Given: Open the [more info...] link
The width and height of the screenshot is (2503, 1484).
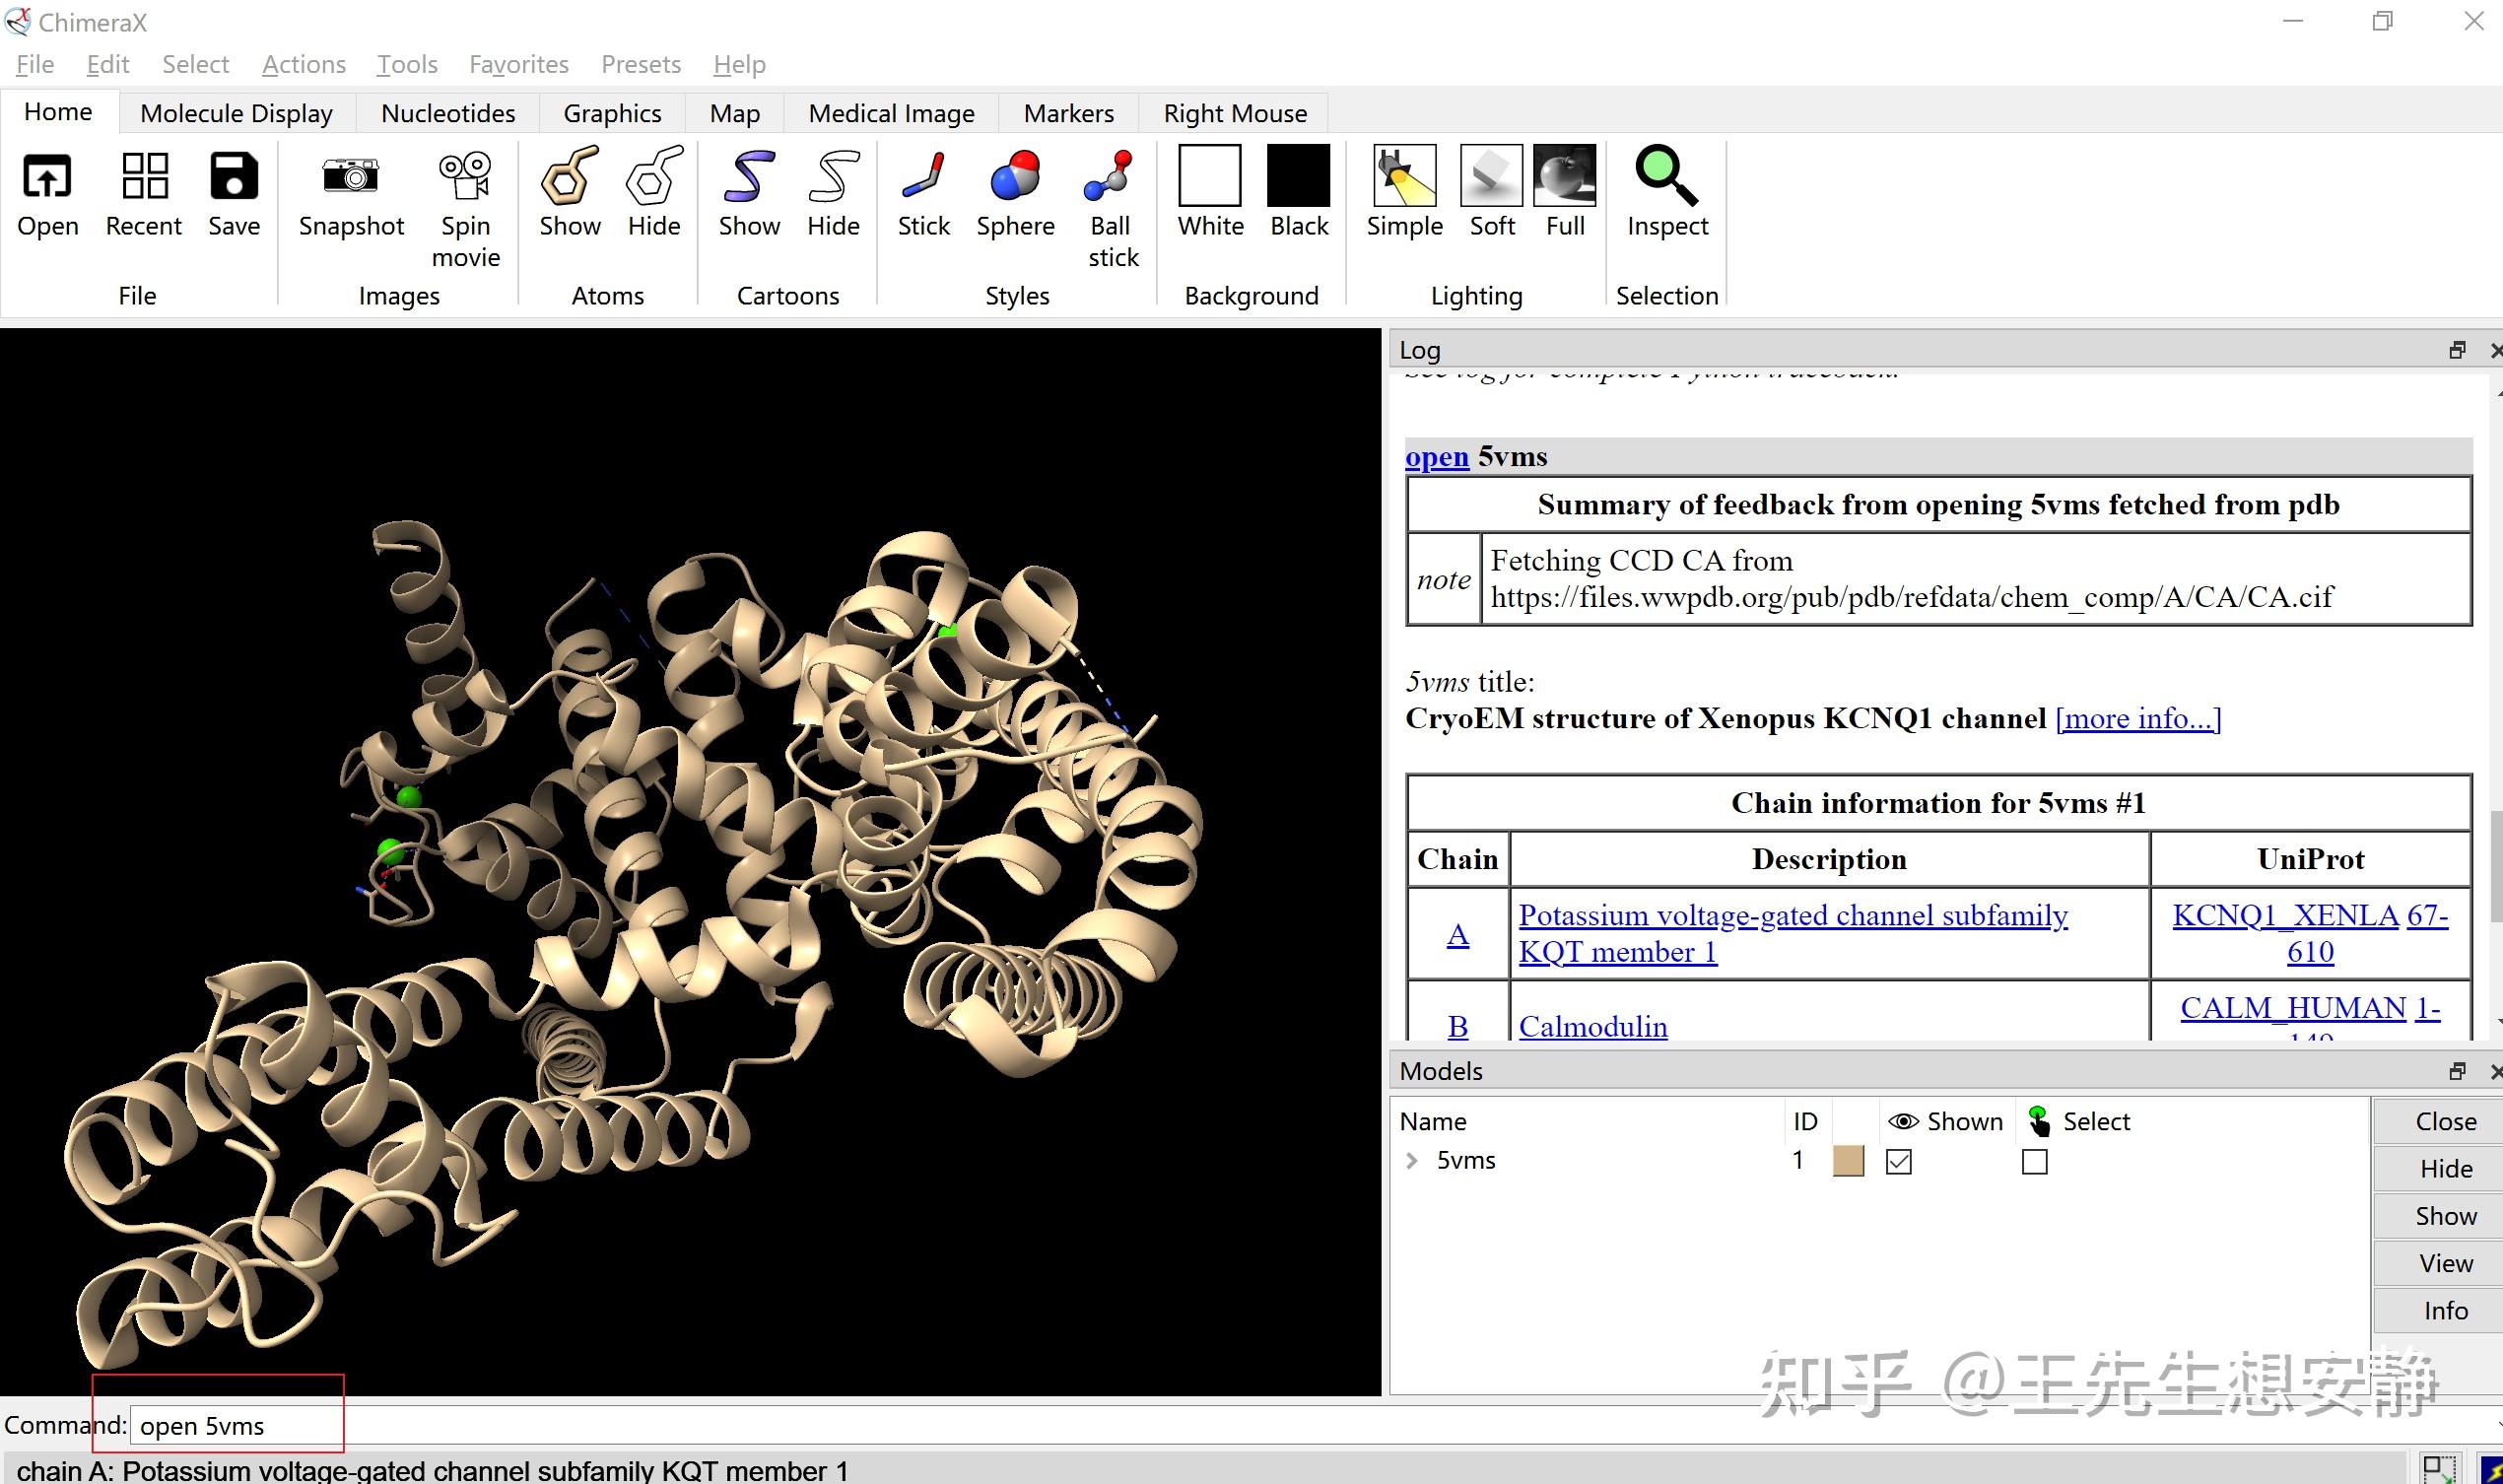Looking at the screenshot, I should [2138, 718].
